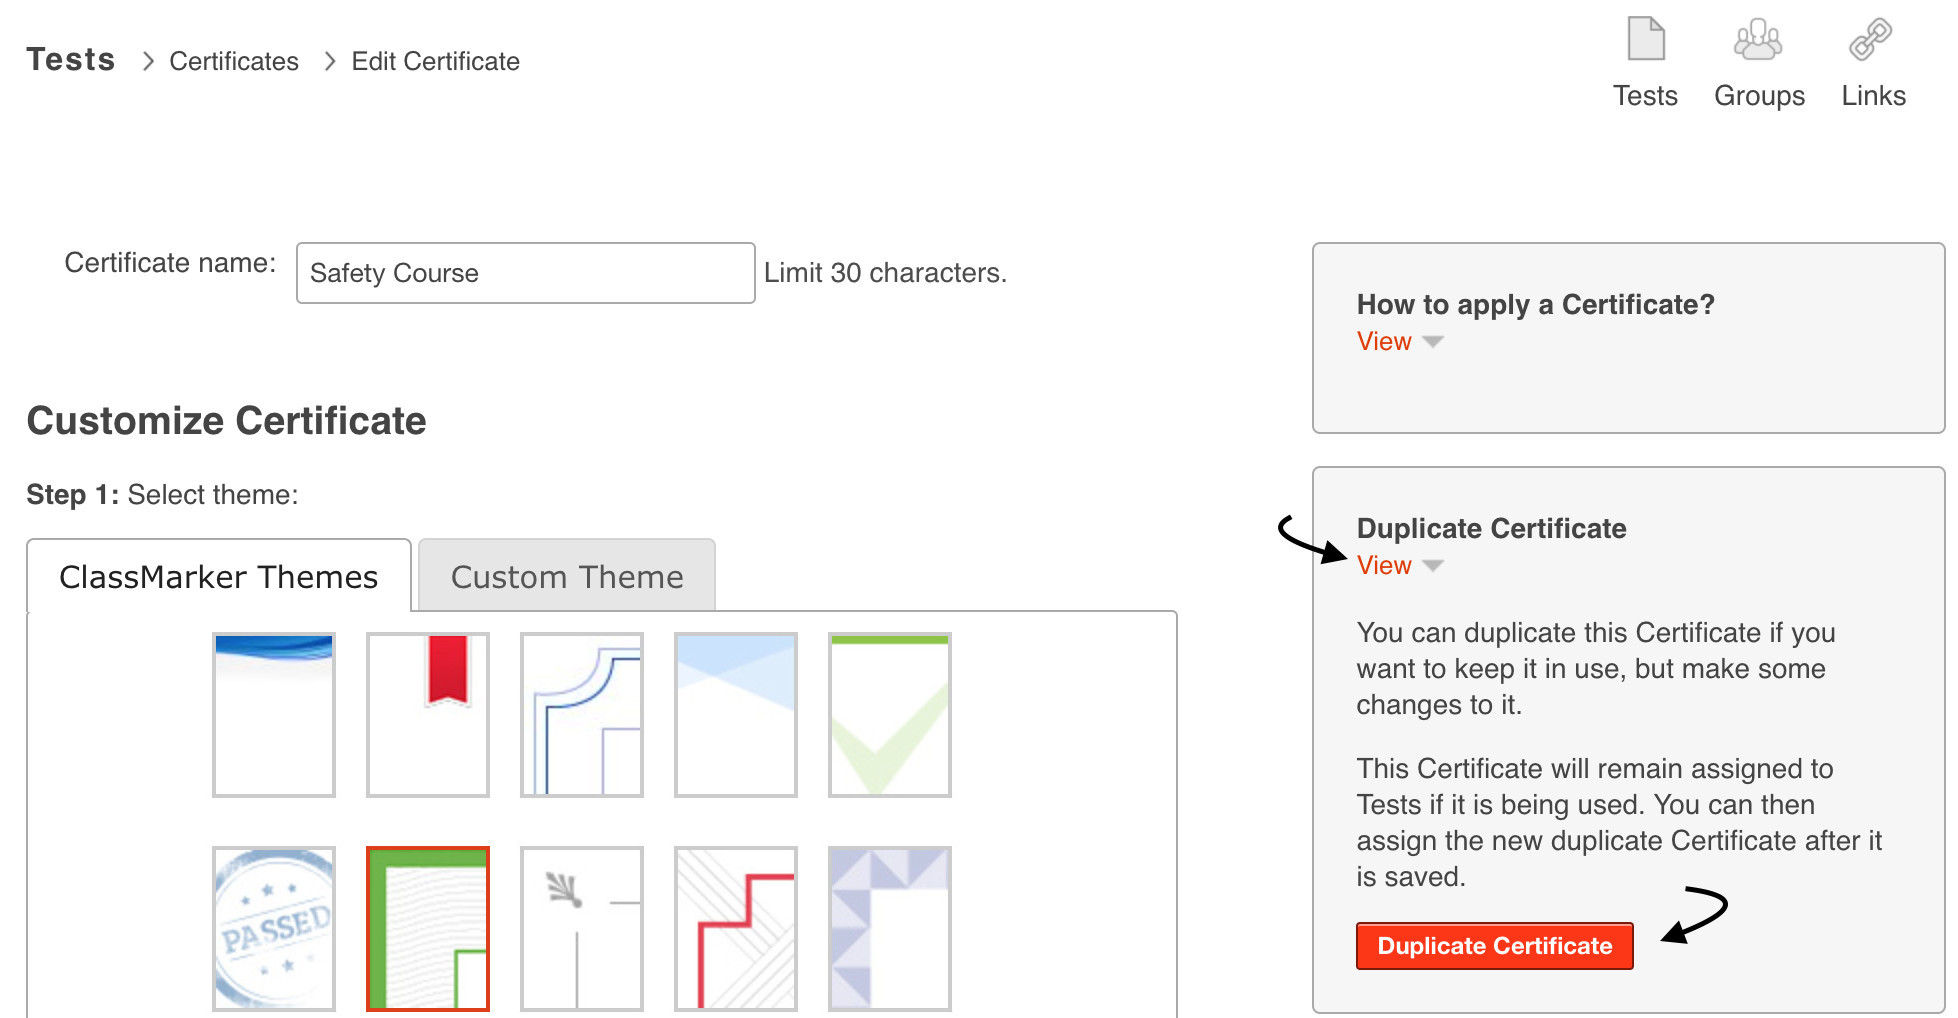The height and width of the screenshot is (1018, 1958).
Task: Choose the purple geometric triangles theme
Action: click(890, 928)
